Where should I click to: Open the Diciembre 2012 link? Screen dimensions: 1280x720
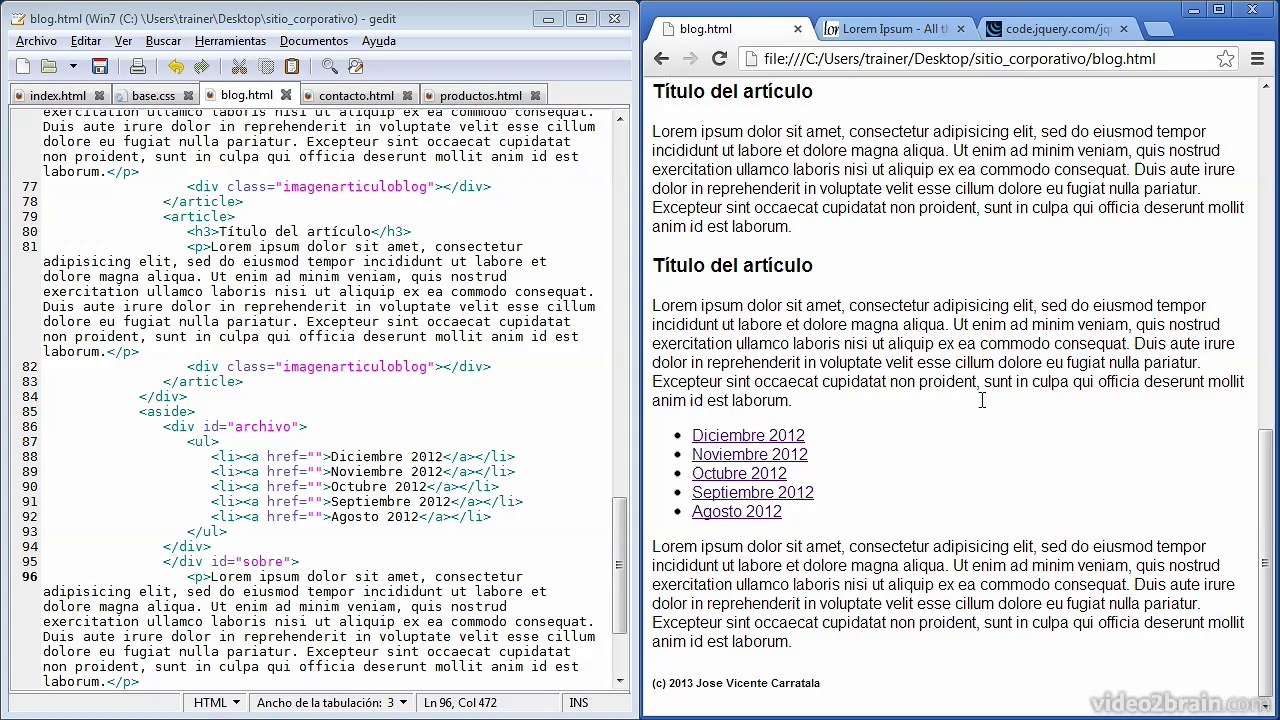[x=748, y=435]
